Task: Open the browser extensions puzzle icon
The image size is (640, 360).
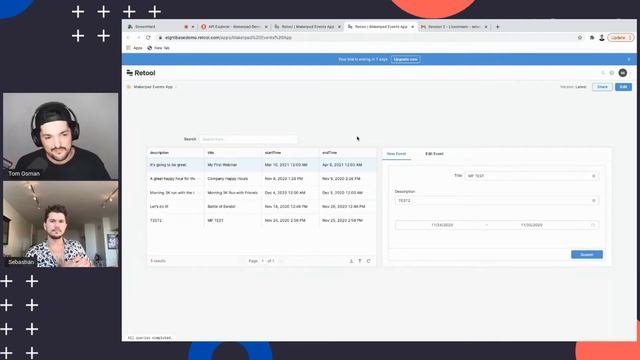Action: click(592, 38)
